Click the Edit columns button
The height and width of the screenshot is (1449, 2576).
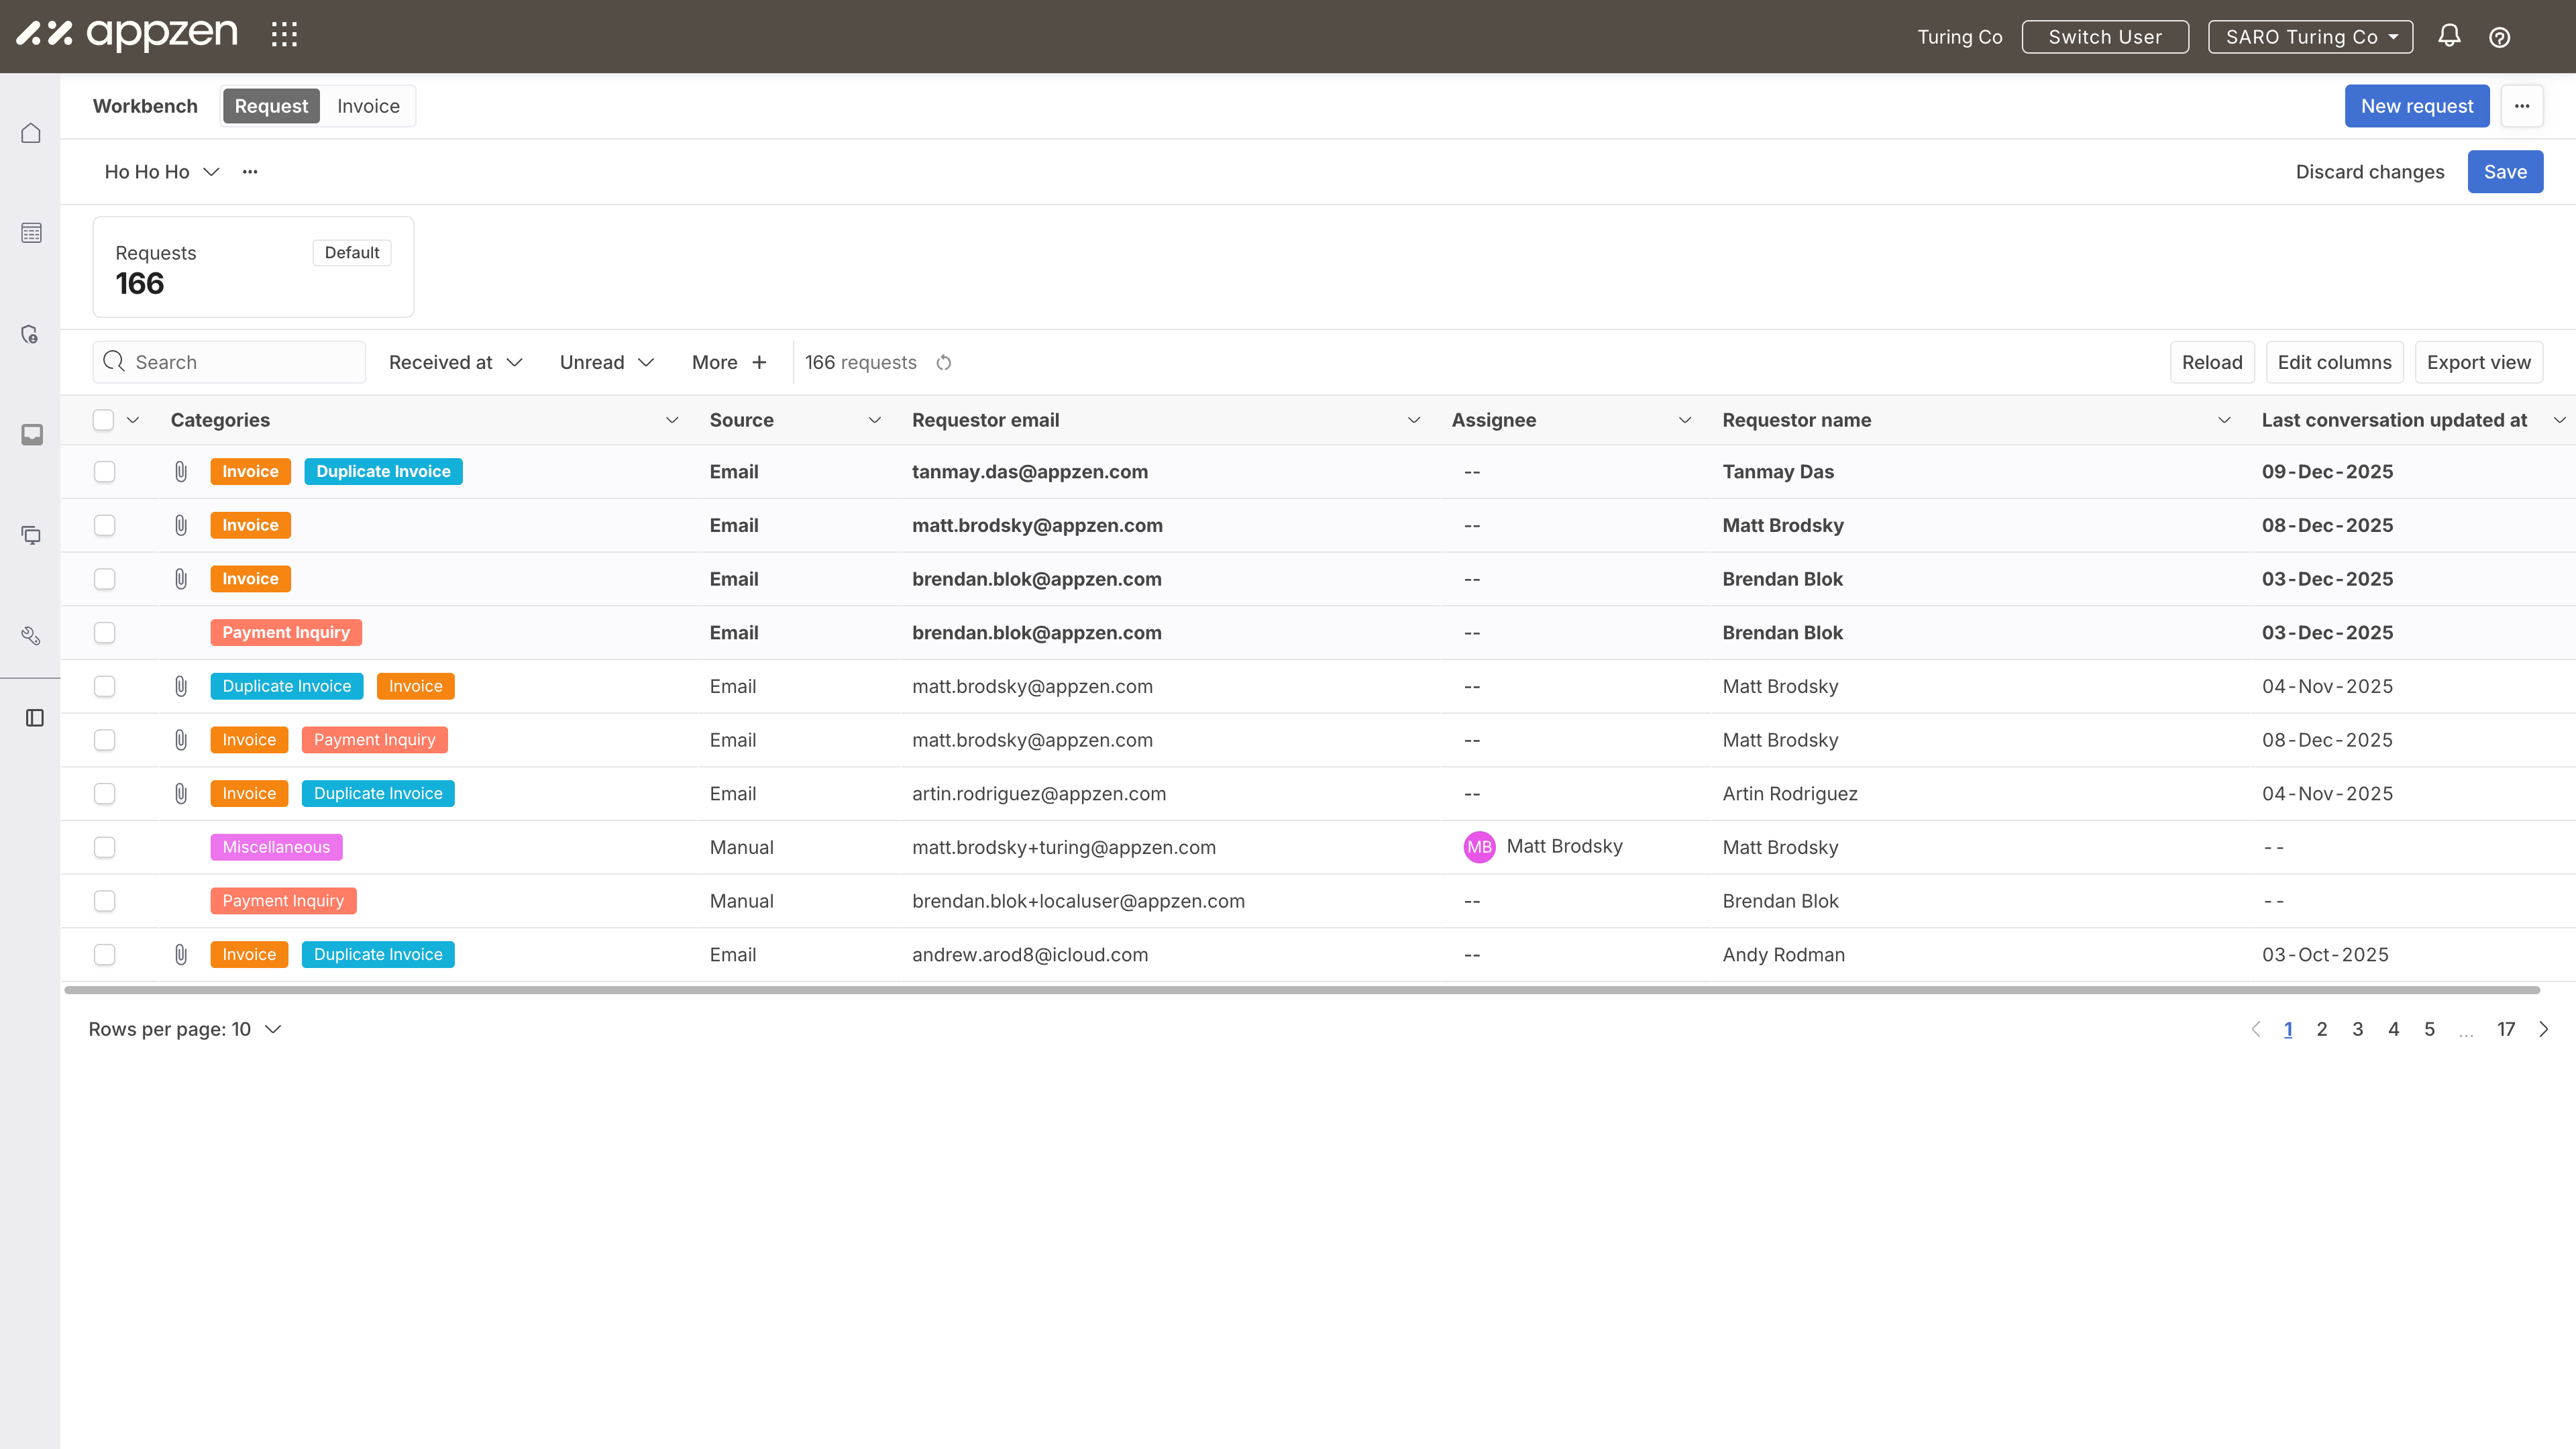[x=2334, y=362]
